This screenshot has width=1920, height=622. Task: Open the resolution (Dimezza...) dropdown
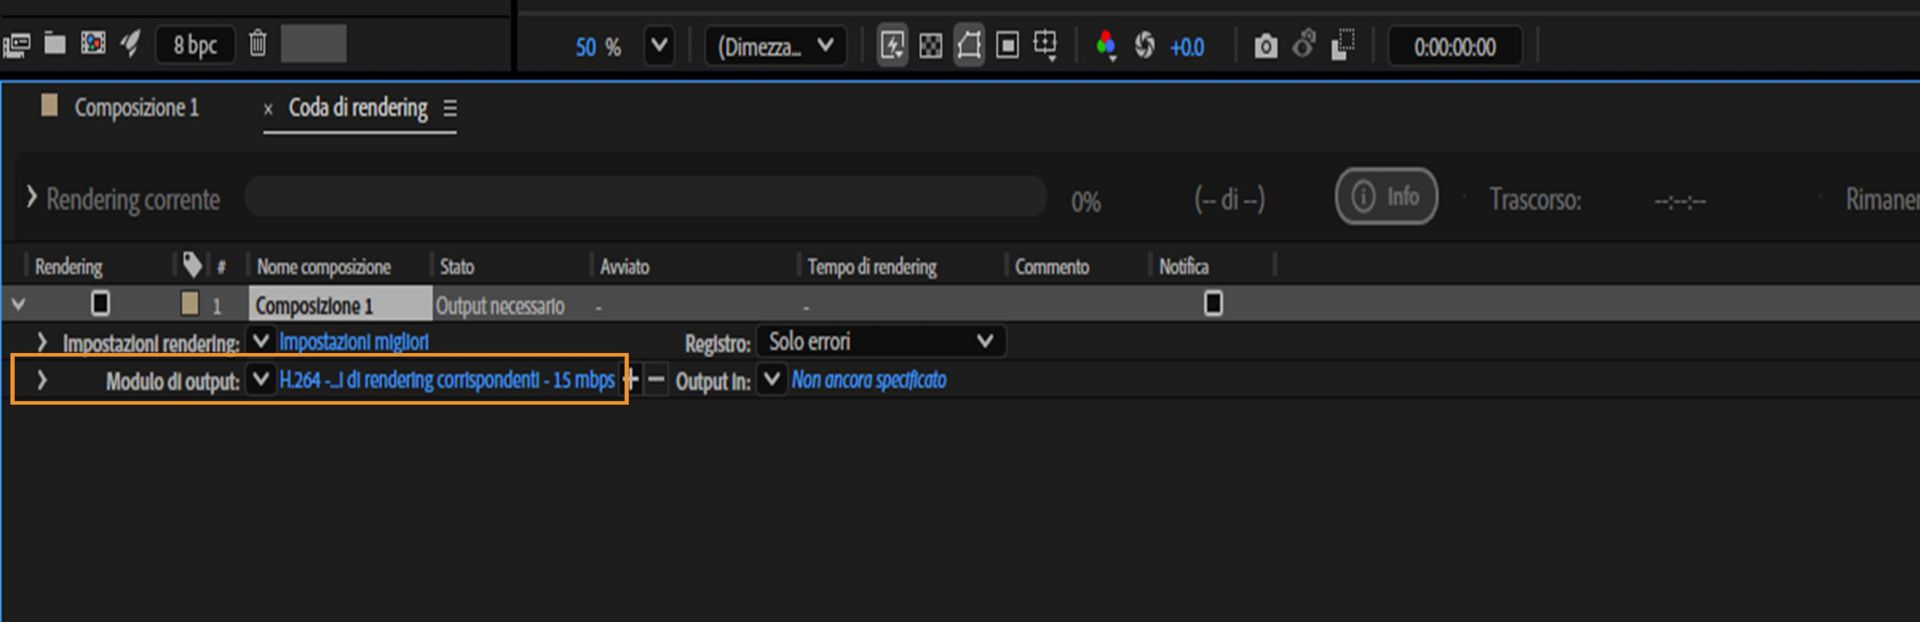coord(776,46)
